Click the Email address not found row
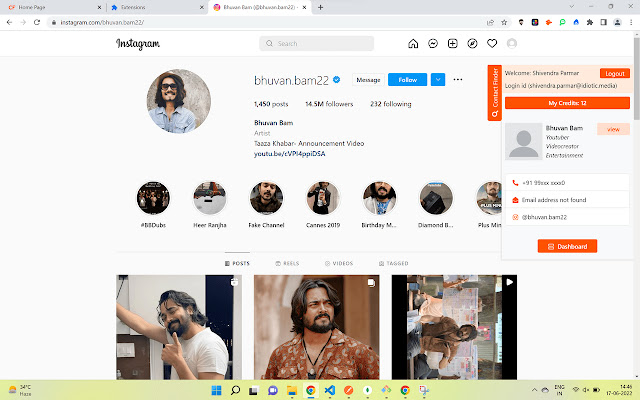The image size is (640, 400). (567, 200)
